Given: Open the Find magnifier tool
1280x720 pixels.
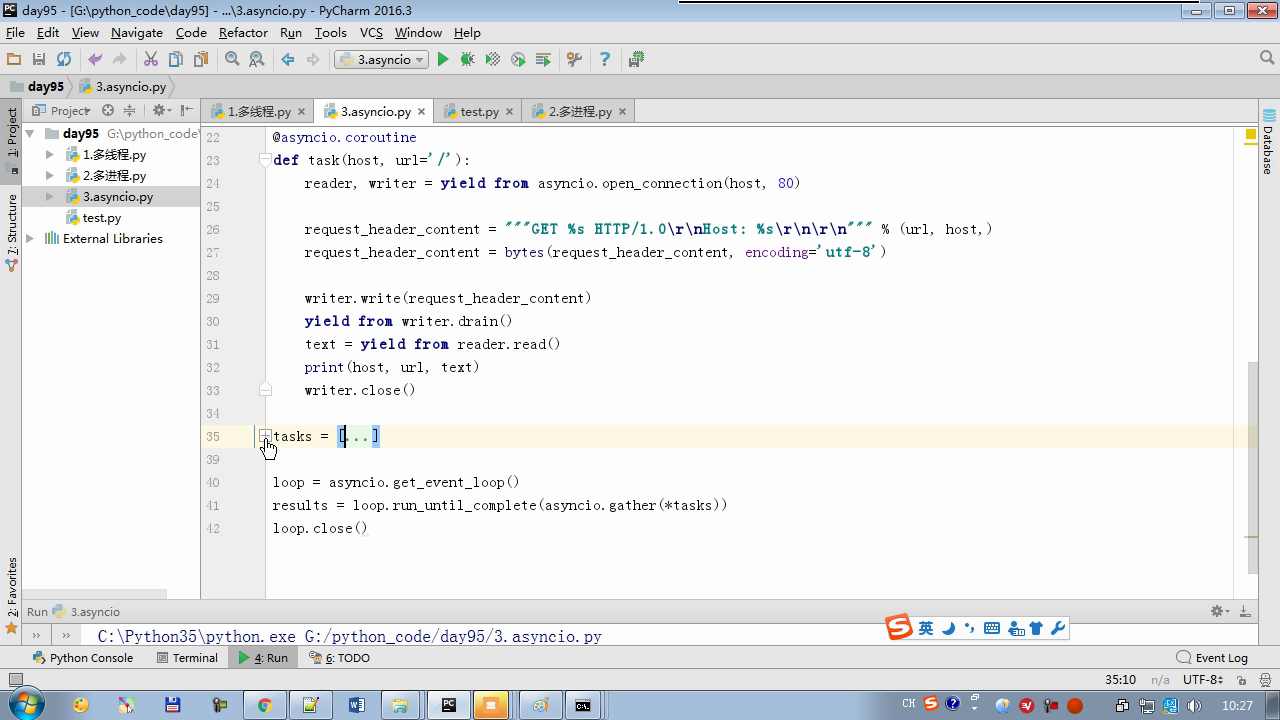Looking at the screenshot, I should [x=232, y=60].
